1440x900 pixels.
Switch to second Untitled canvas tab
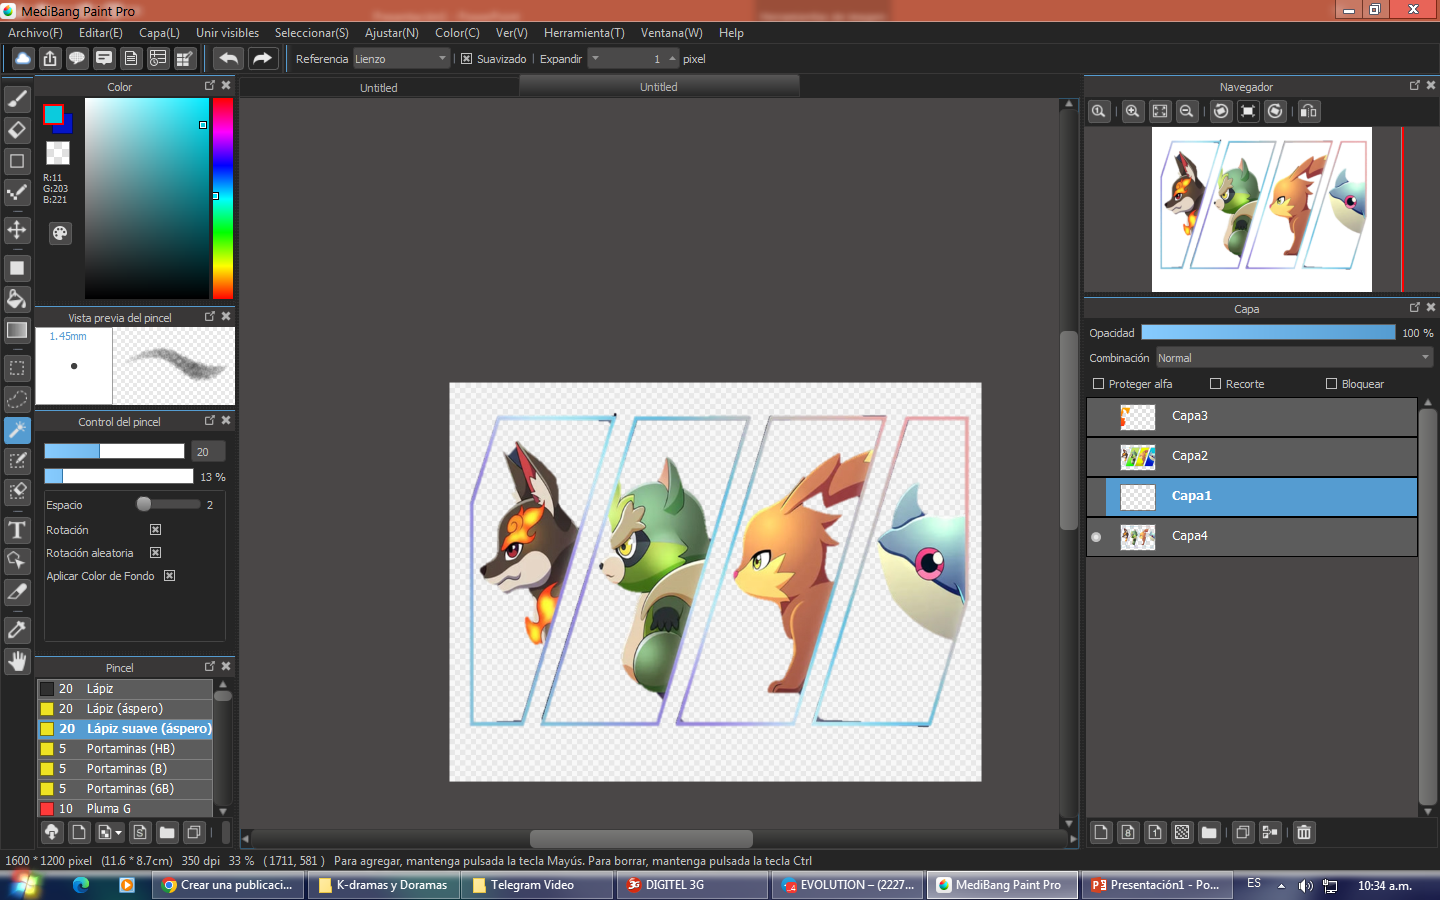(659, 87)
